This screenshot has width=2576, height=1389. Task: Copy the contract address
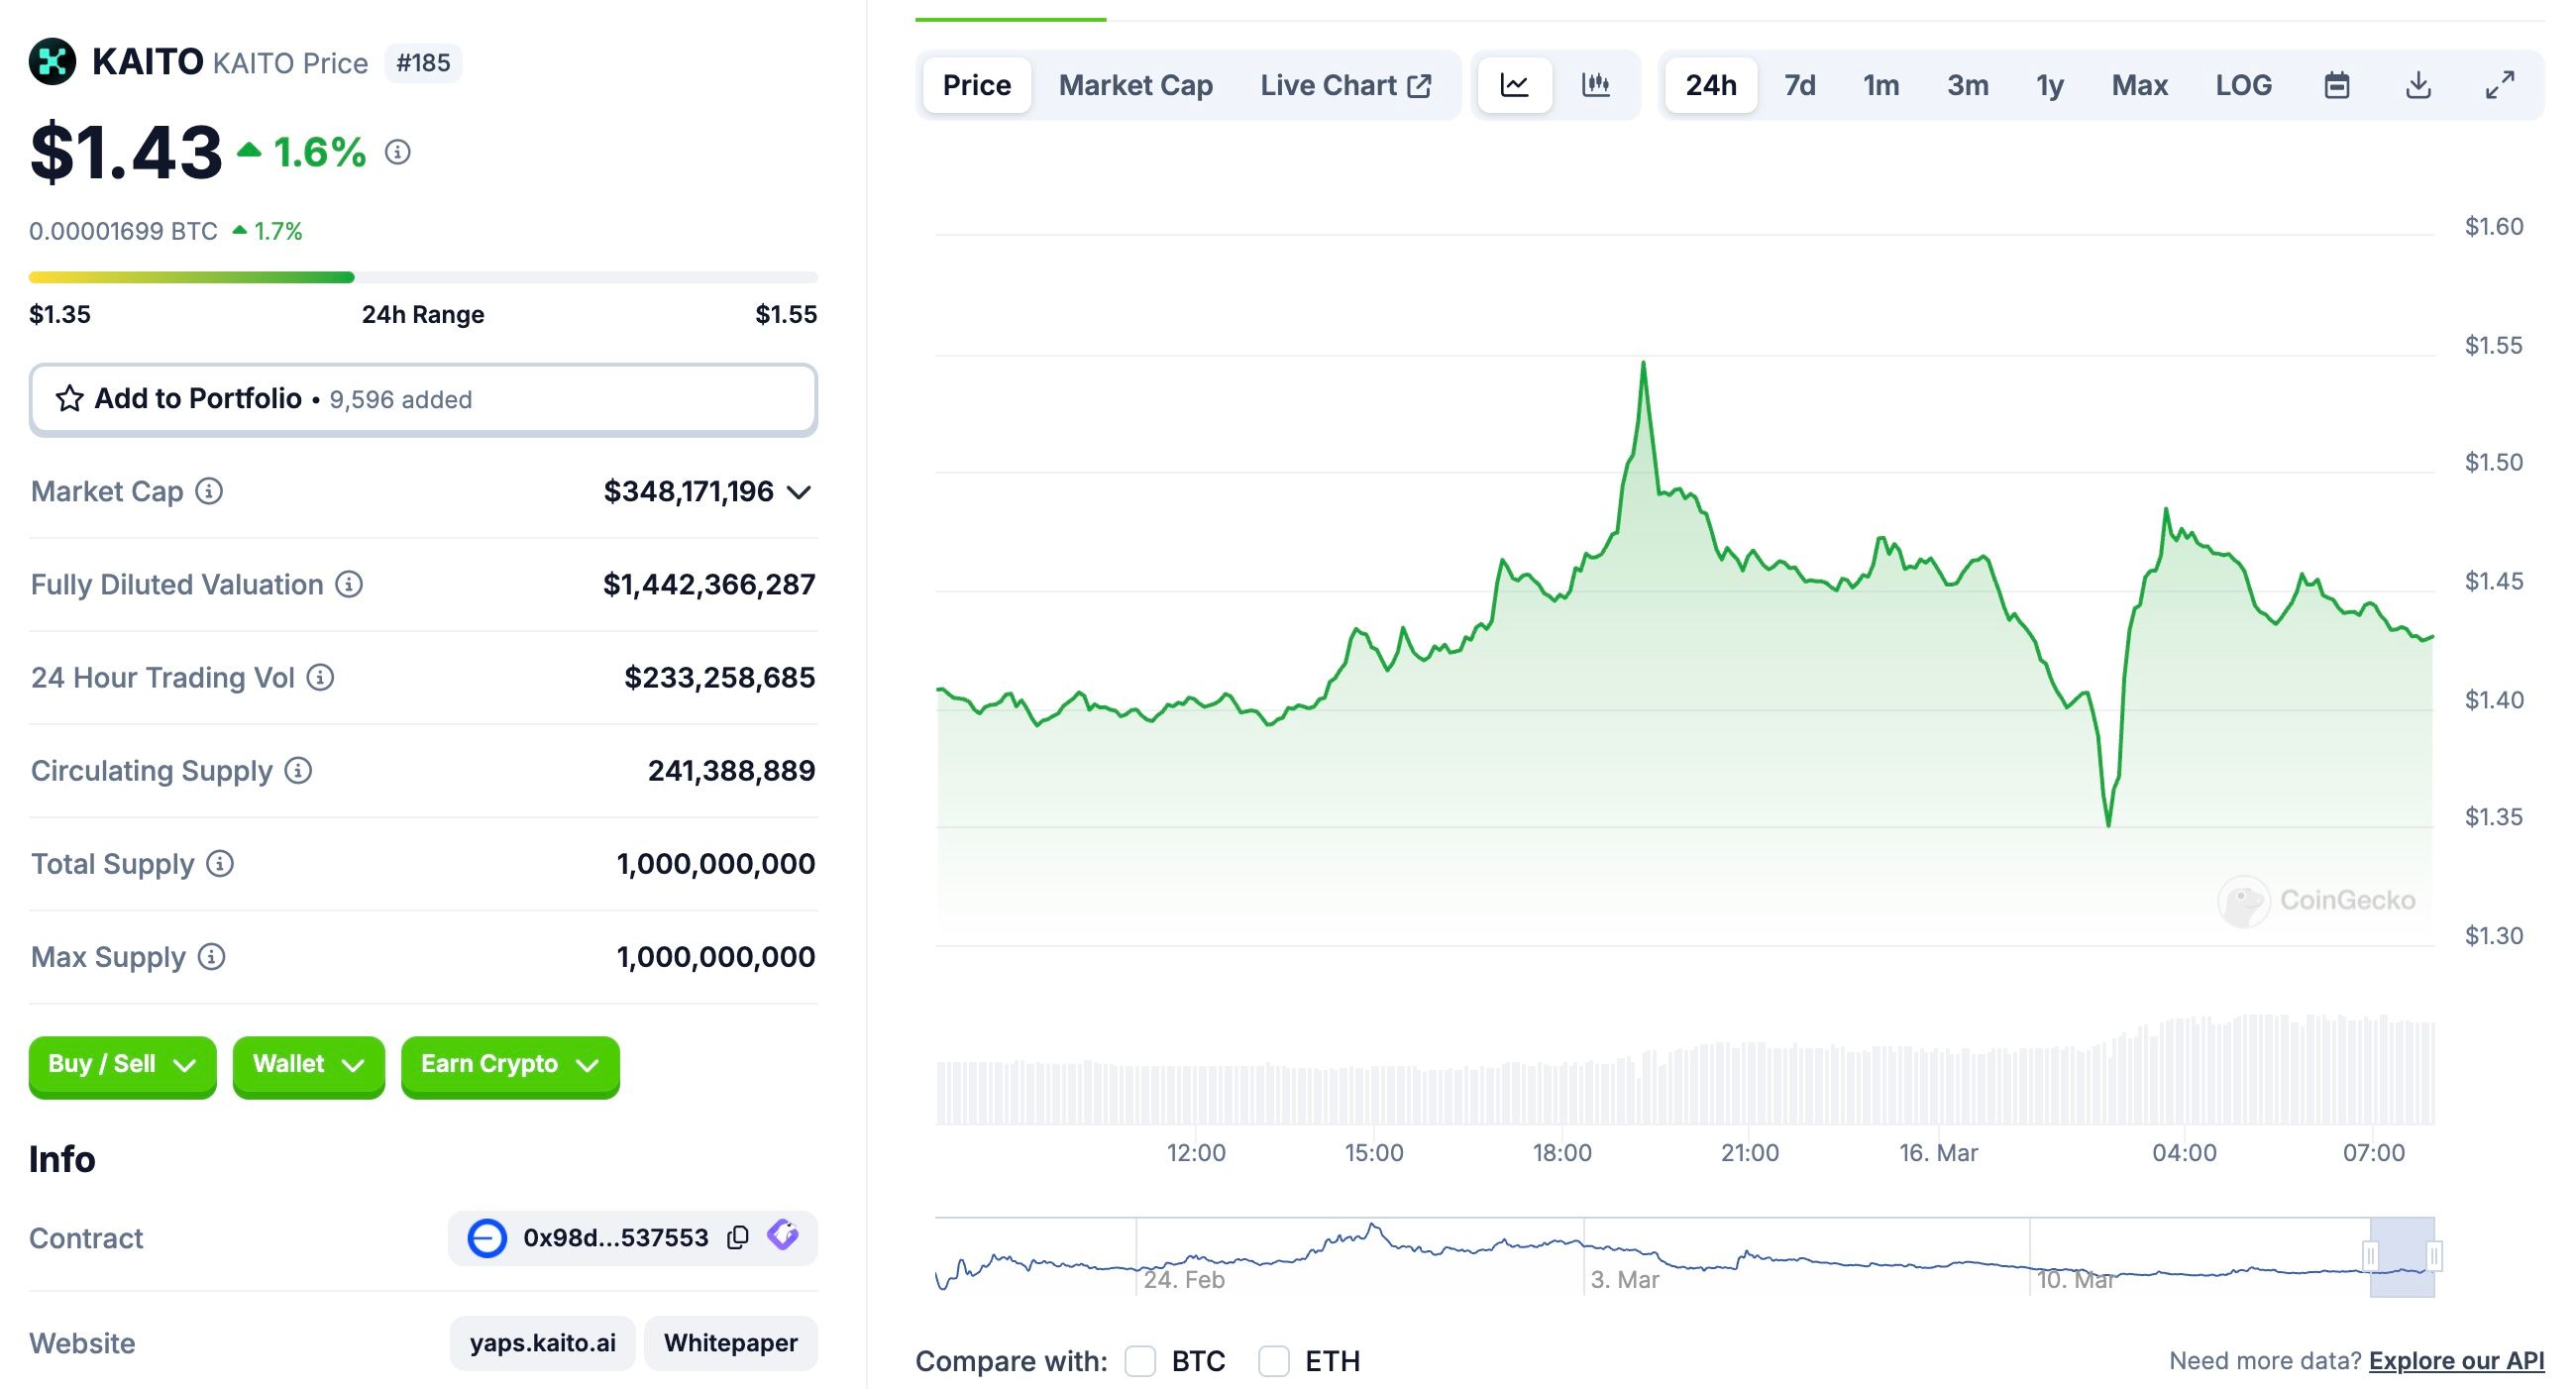point(738,1237)
